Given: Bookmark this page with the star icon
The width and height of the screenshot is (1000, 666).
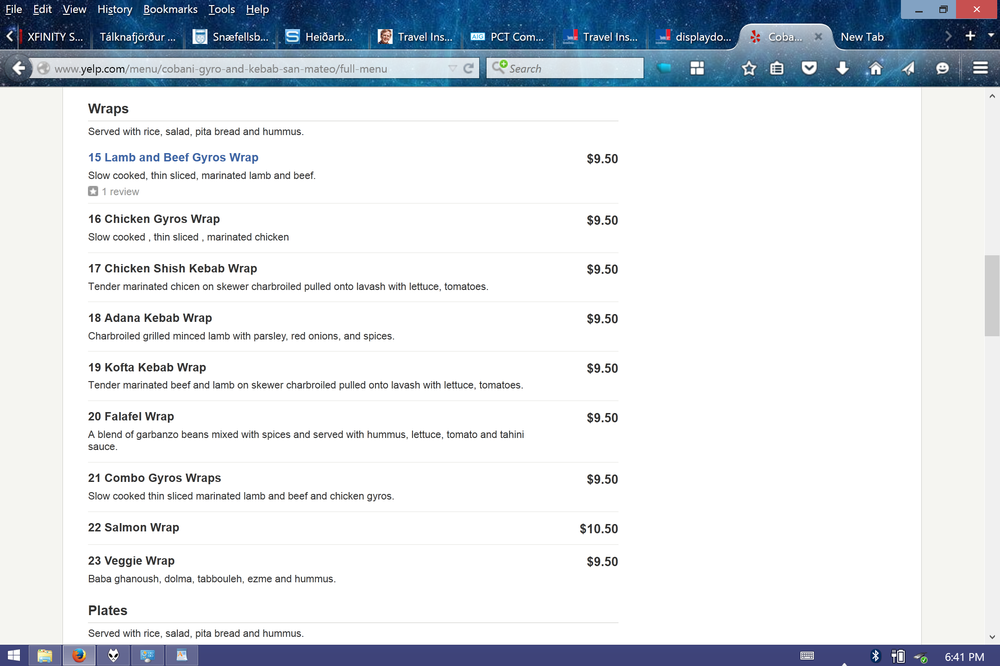Looking at the screenshot, I should (x=749, y=68).
